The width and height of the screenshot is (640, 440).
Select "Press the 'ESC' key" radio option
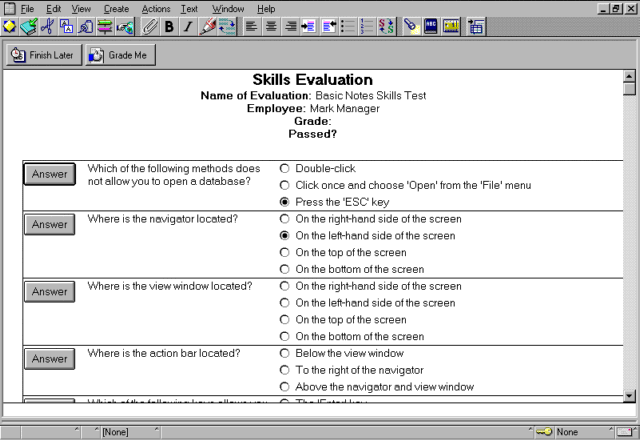pos(284,202)
